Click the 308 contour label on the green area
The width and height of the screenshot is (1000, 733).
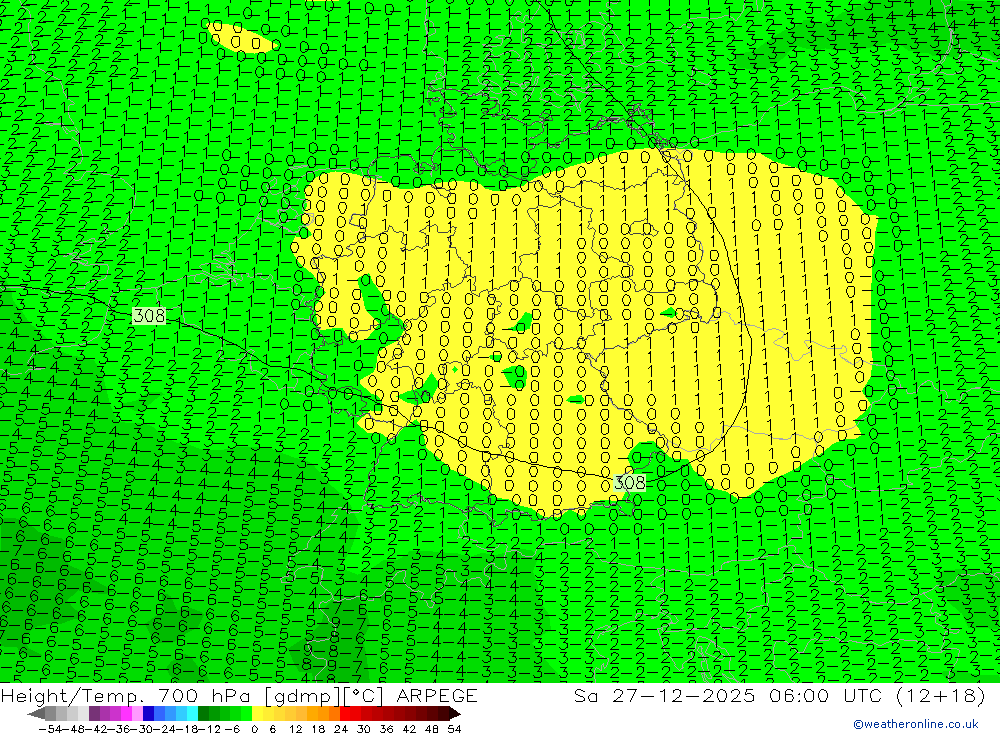[x=149, y=315]
